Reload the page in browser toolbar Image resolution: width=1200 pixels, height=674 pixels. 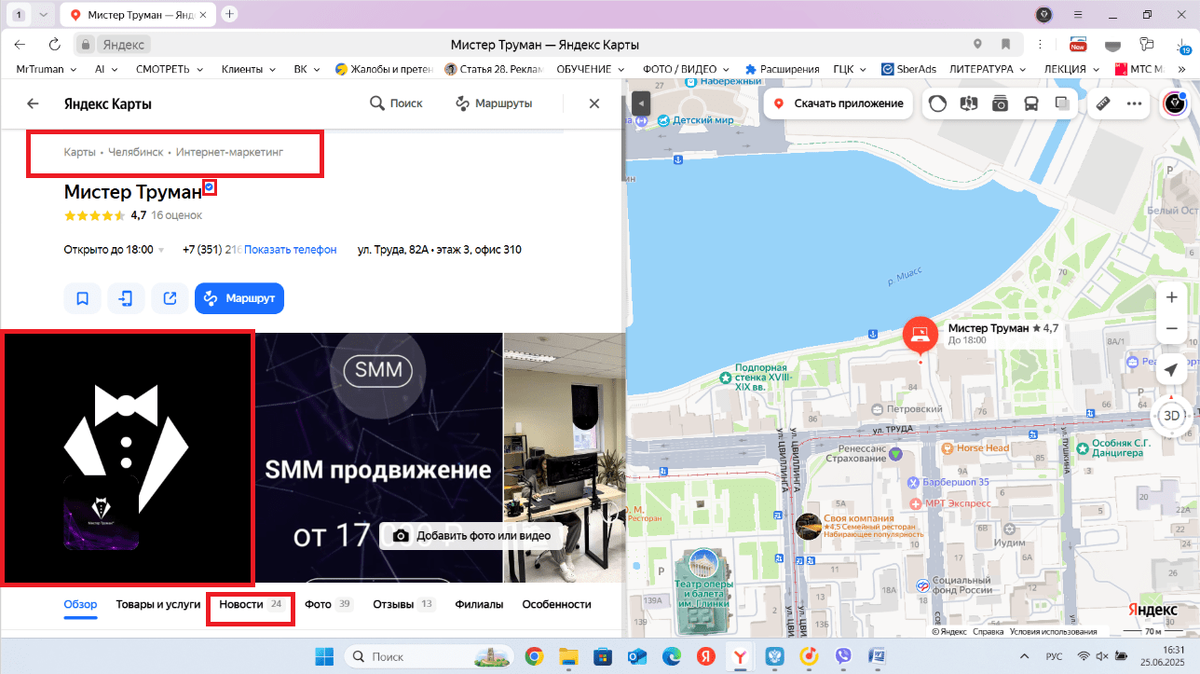coord(54,44)
